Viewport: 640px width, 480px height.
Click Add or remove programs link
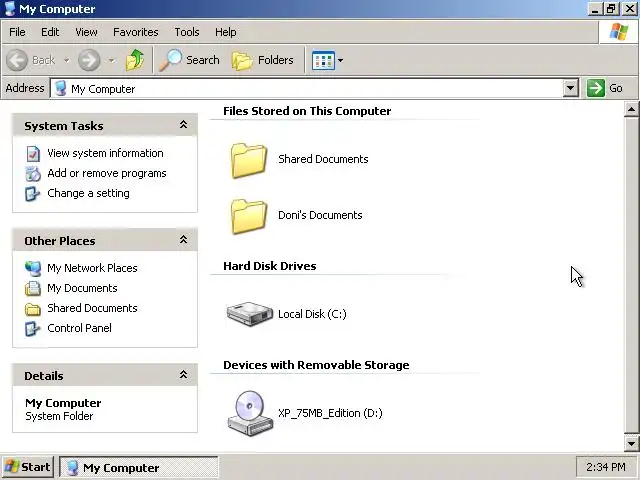click(x=107, y=173)
